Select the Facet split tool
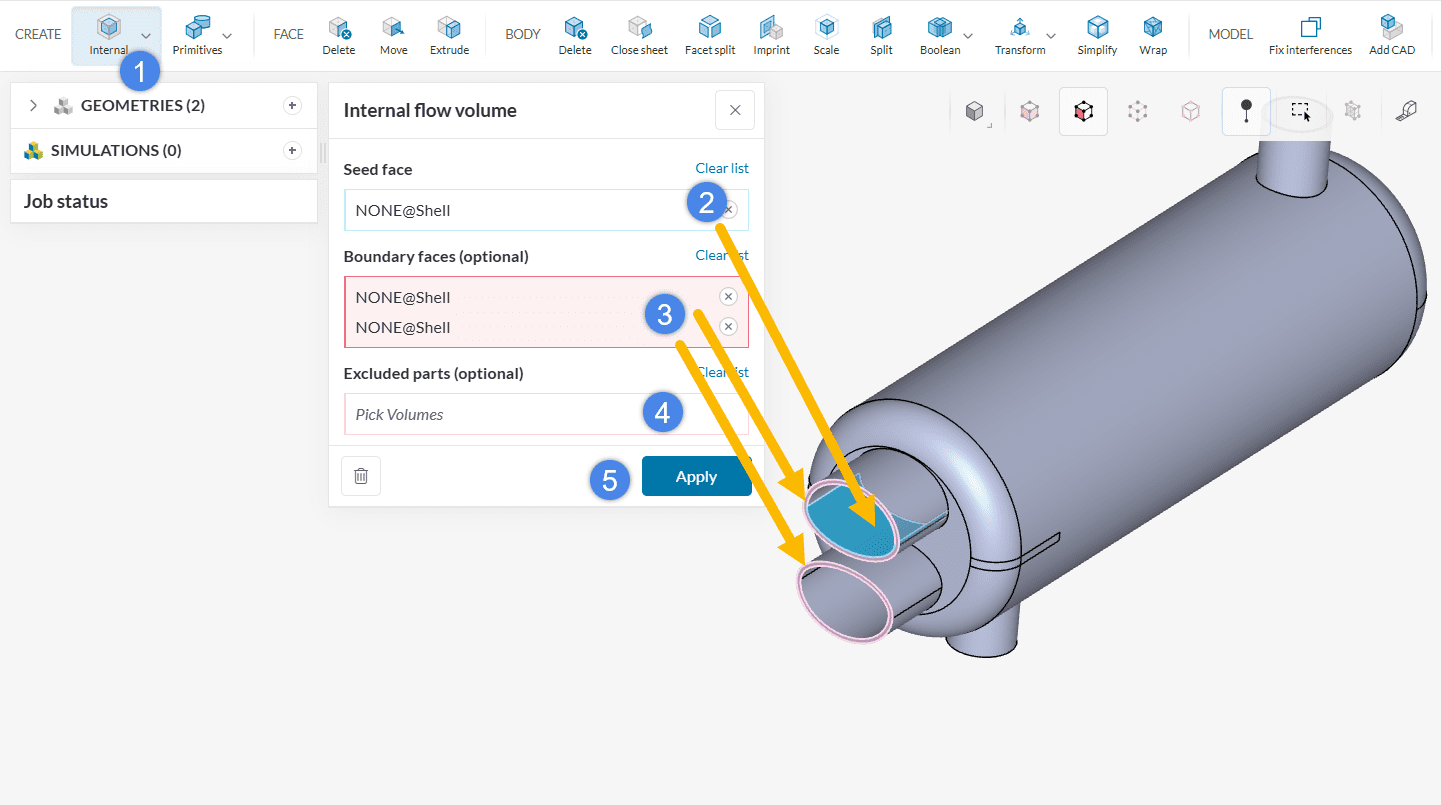1441x805 pixels. (x=710, y=35)
